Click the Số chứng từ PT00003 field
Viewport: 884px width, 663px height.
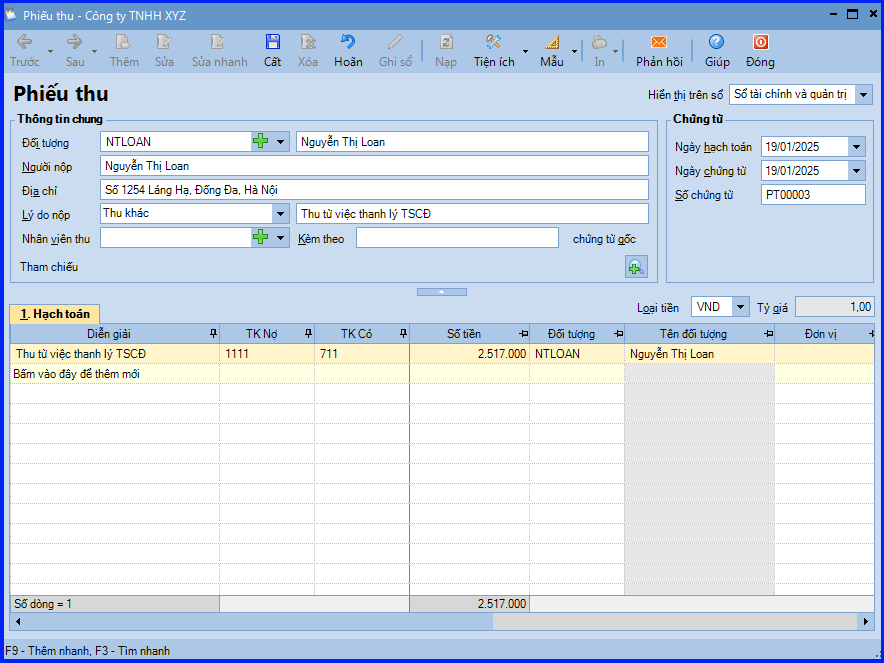[x=813, y=195]
